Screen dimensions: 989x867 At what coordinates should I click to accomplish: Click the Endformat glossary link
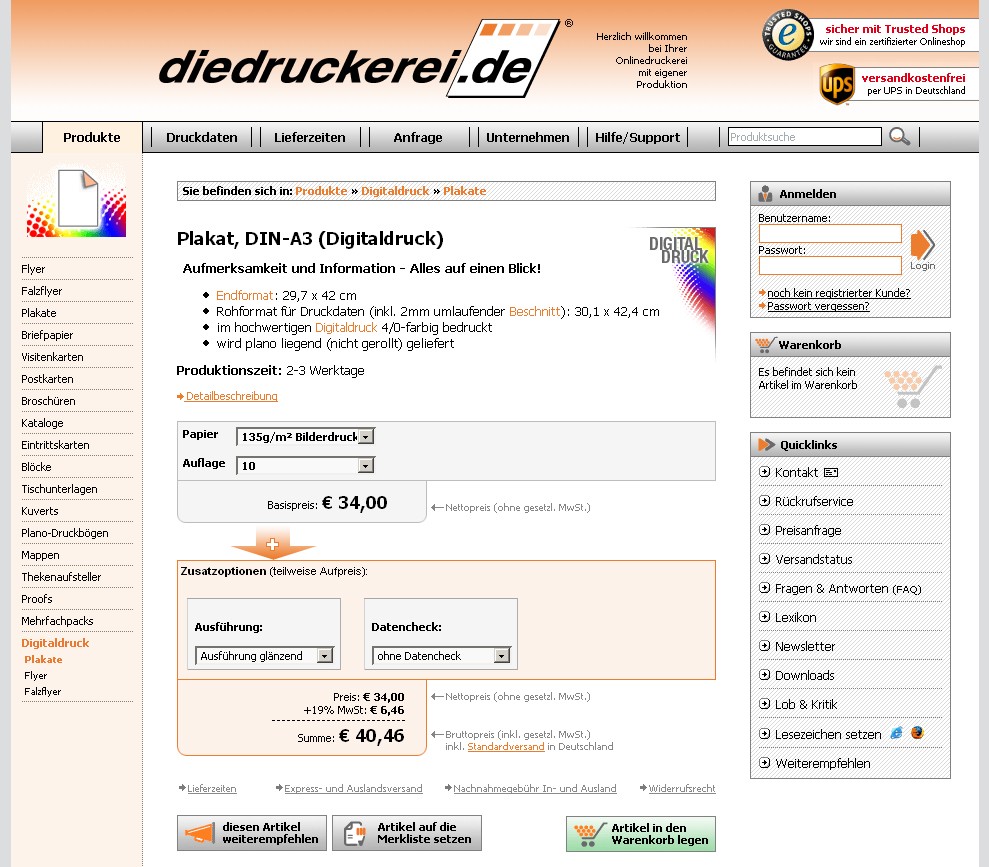244,295
